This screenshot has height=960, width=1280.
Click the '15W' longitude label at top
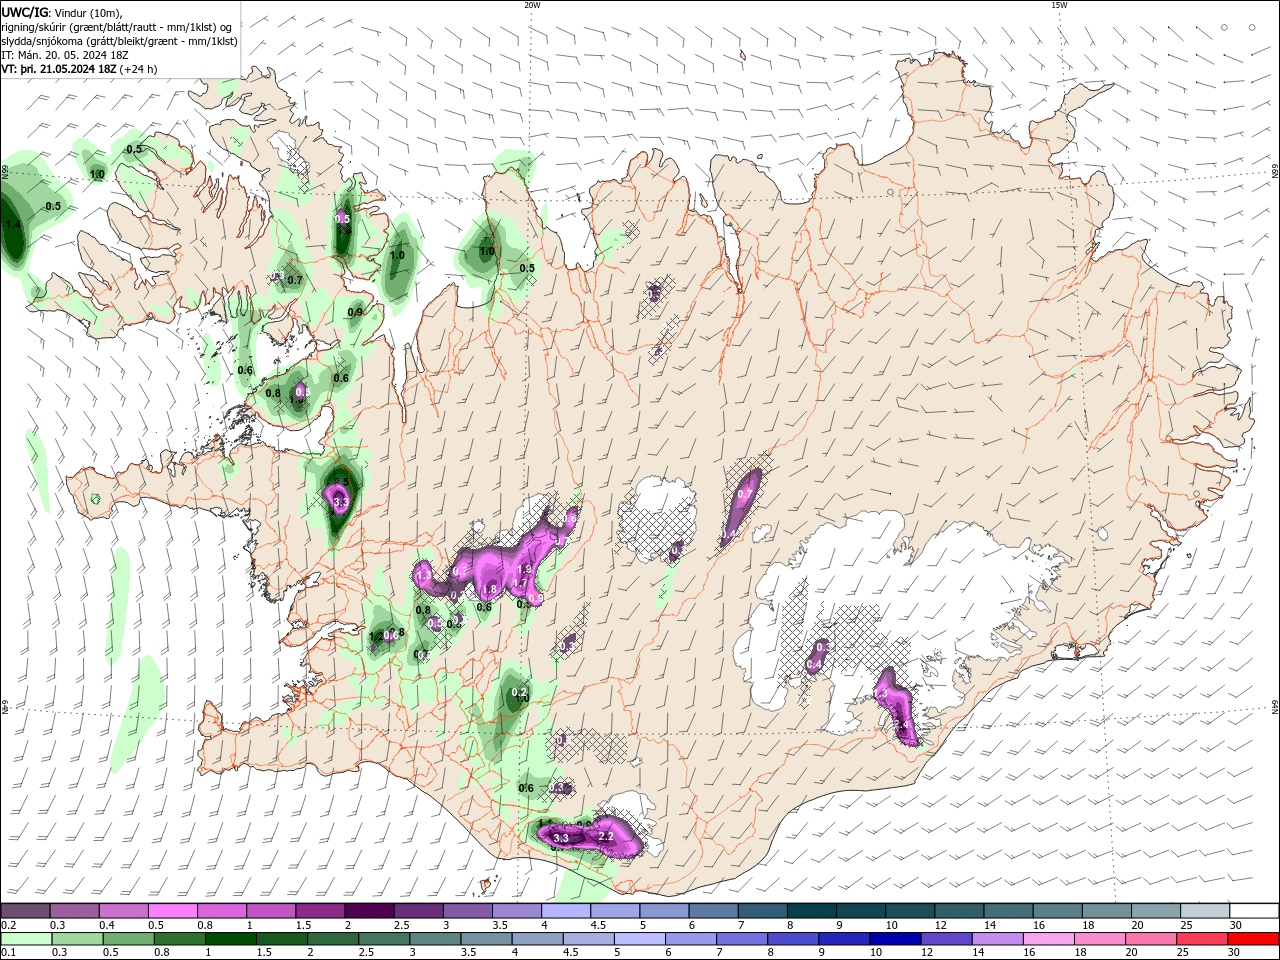point(1059,5)
